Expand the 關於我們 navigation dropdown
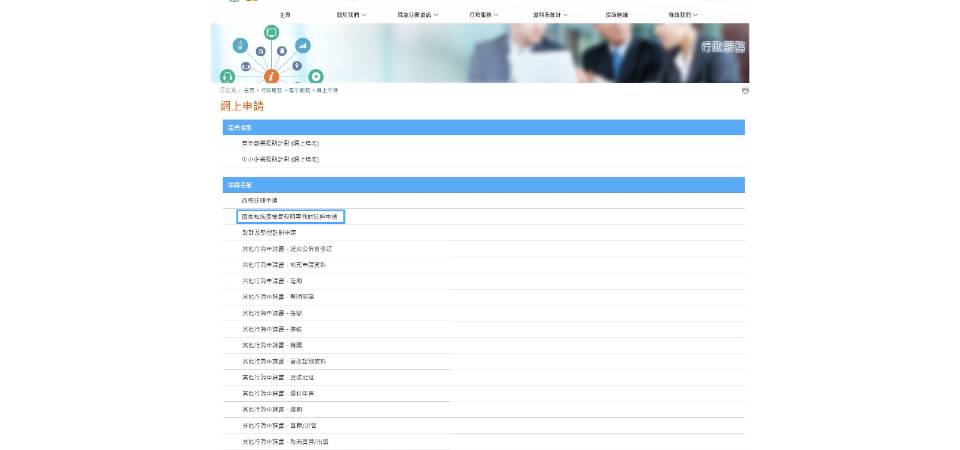Viewport: 960px width, 450px height. 352,15
